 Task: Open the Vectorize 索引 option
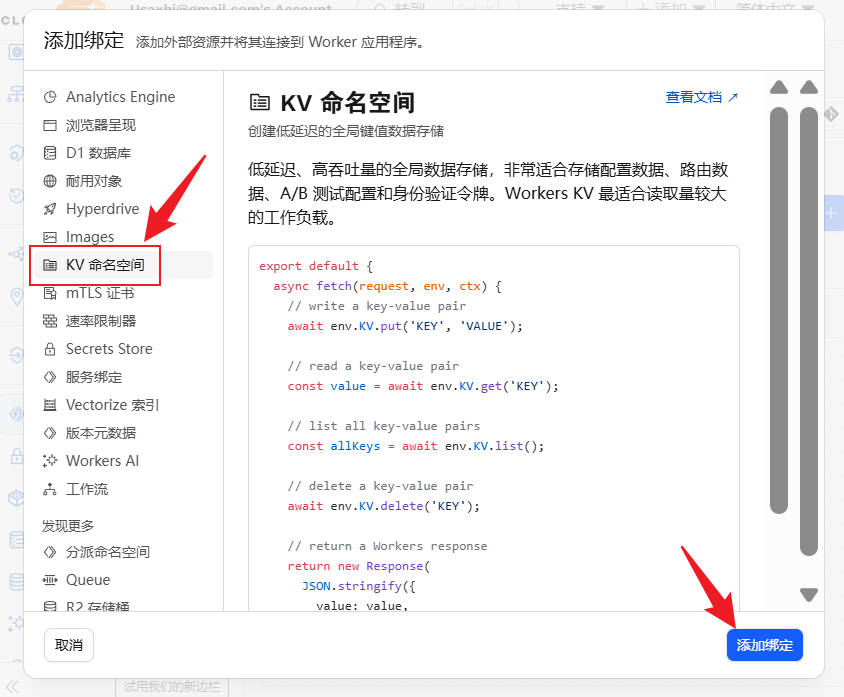(112, 405)
